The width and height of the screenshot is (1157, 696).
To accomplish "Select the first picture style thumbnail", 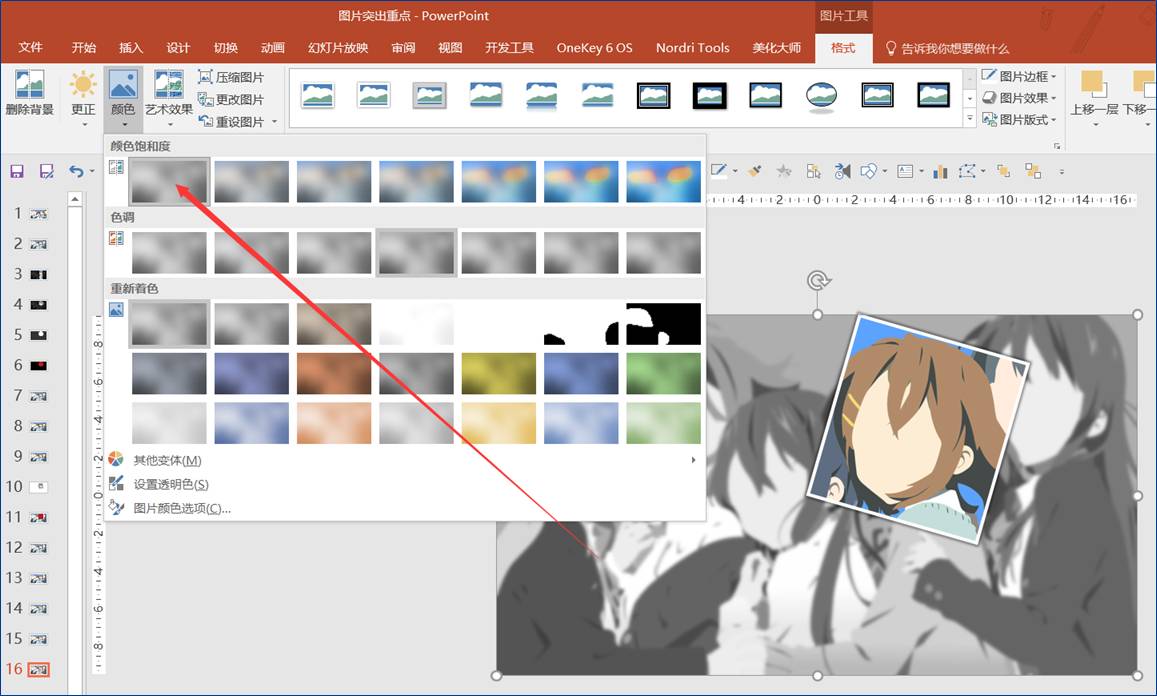I will (x=317, y=95).
